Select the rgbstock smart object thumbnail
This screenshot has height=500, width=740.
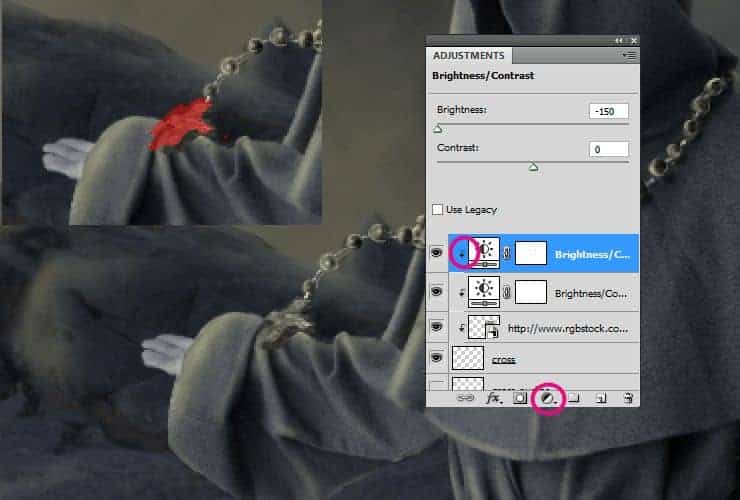(484, 327)
